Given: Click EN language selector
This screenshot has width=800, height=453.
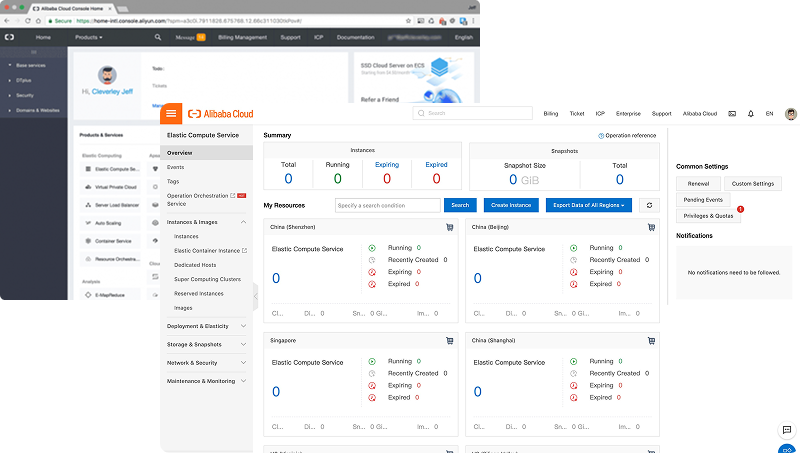Looking at the screenshot, I should [769, 114].
